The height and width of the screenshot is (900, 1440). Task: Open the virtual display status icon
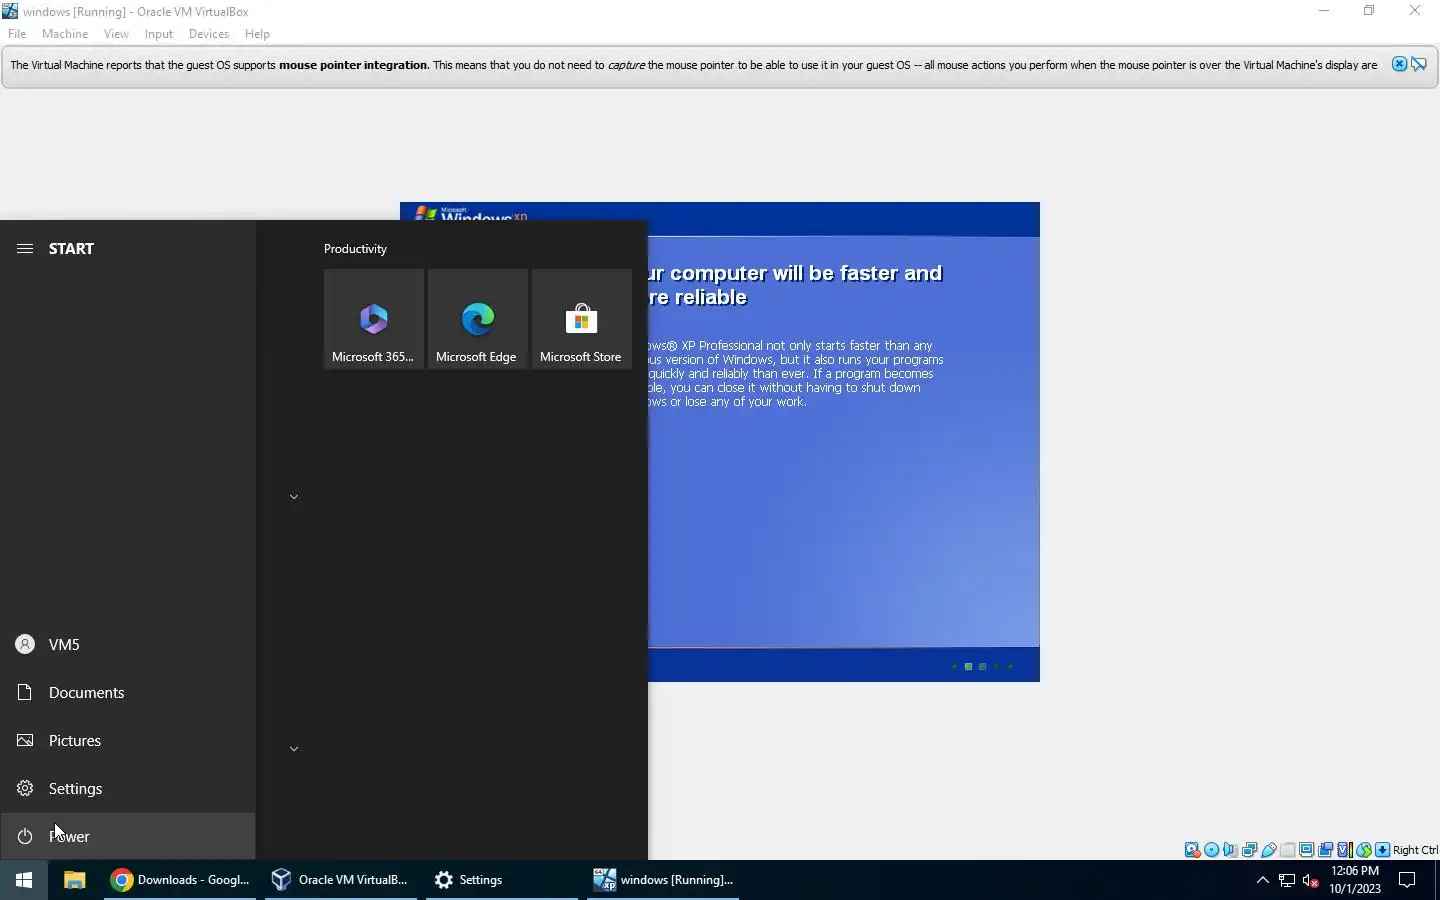[1306, 850]
